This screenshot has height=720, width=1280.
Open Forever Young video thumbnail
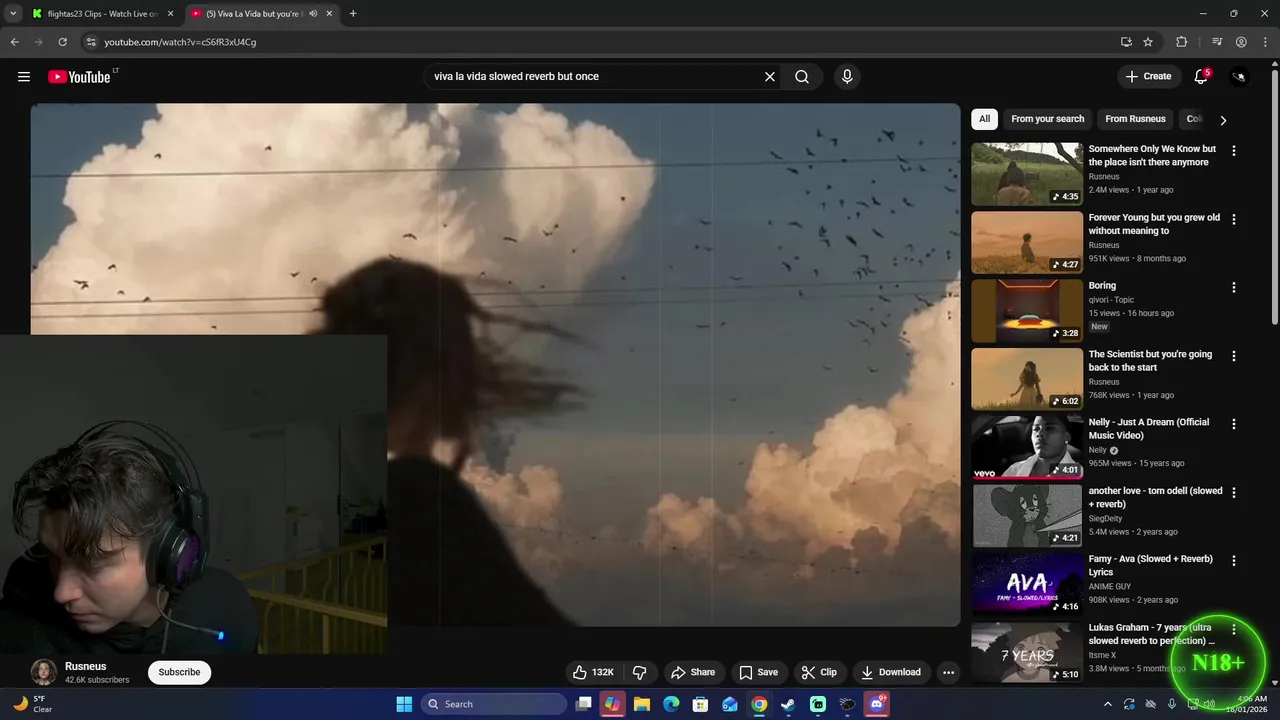[x=1027, y=242]
